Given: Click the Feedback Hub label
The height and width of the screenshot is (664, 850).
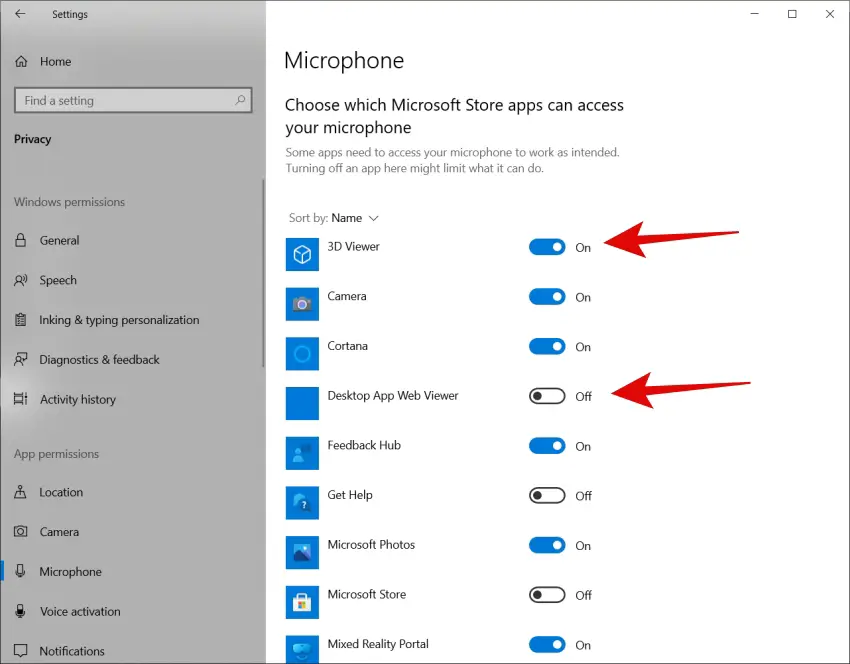Looking at the screenshot, I should [364, 445].
